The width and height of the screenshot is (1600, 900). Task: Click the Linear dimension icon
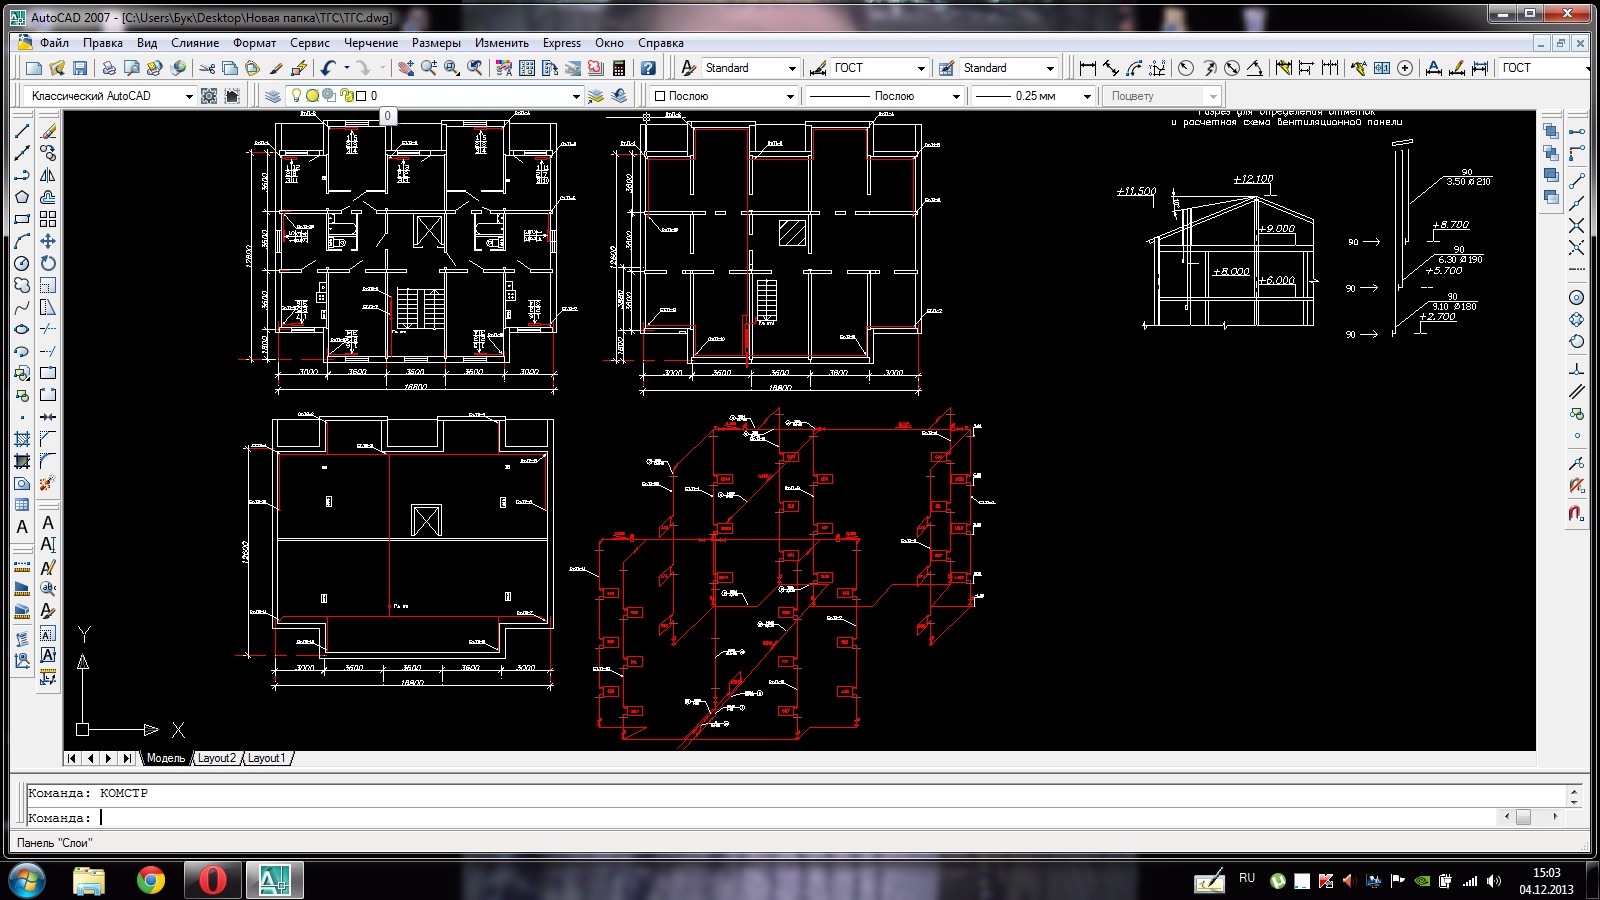click(1088, 68)
